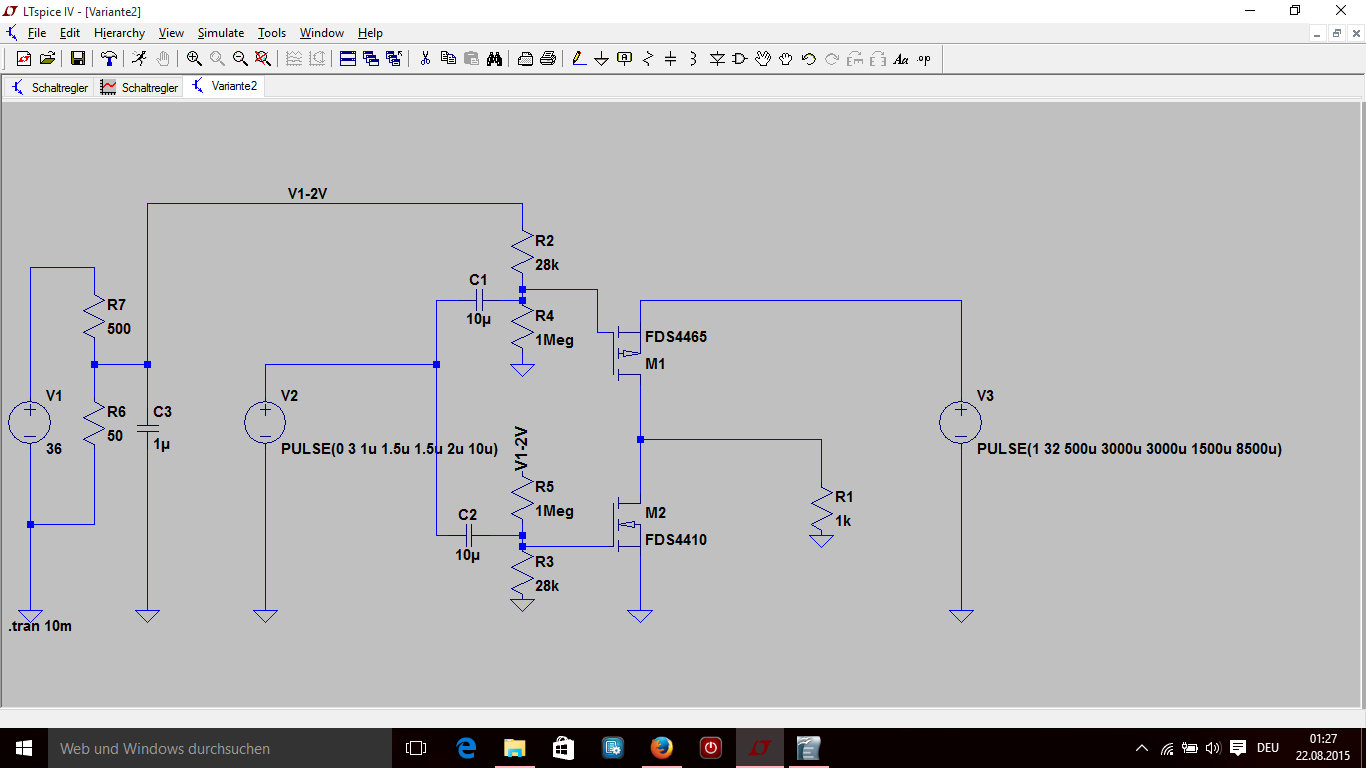Open the Edit menu
The width and height of the screenshot is (1366, 768).
[x=69, y=33]
